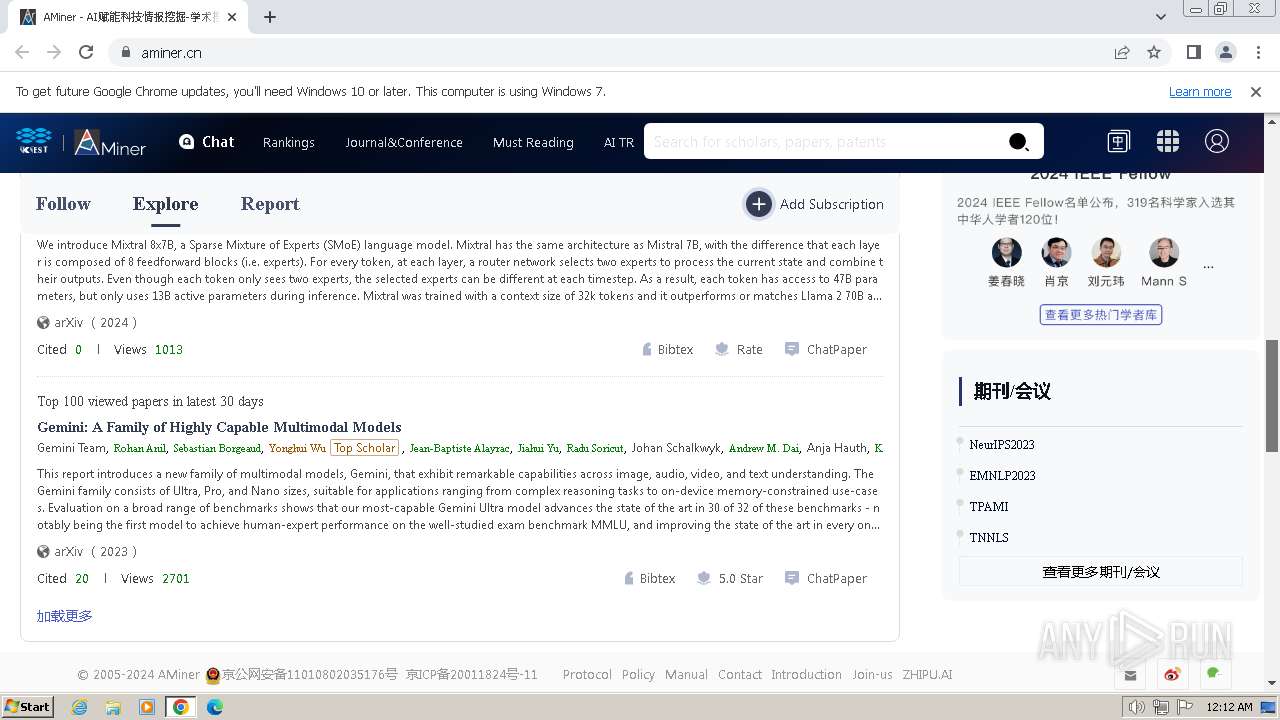Screen dimensions: 1280x720
Task: Open AI TR menu item
Action: coord(619,142)
